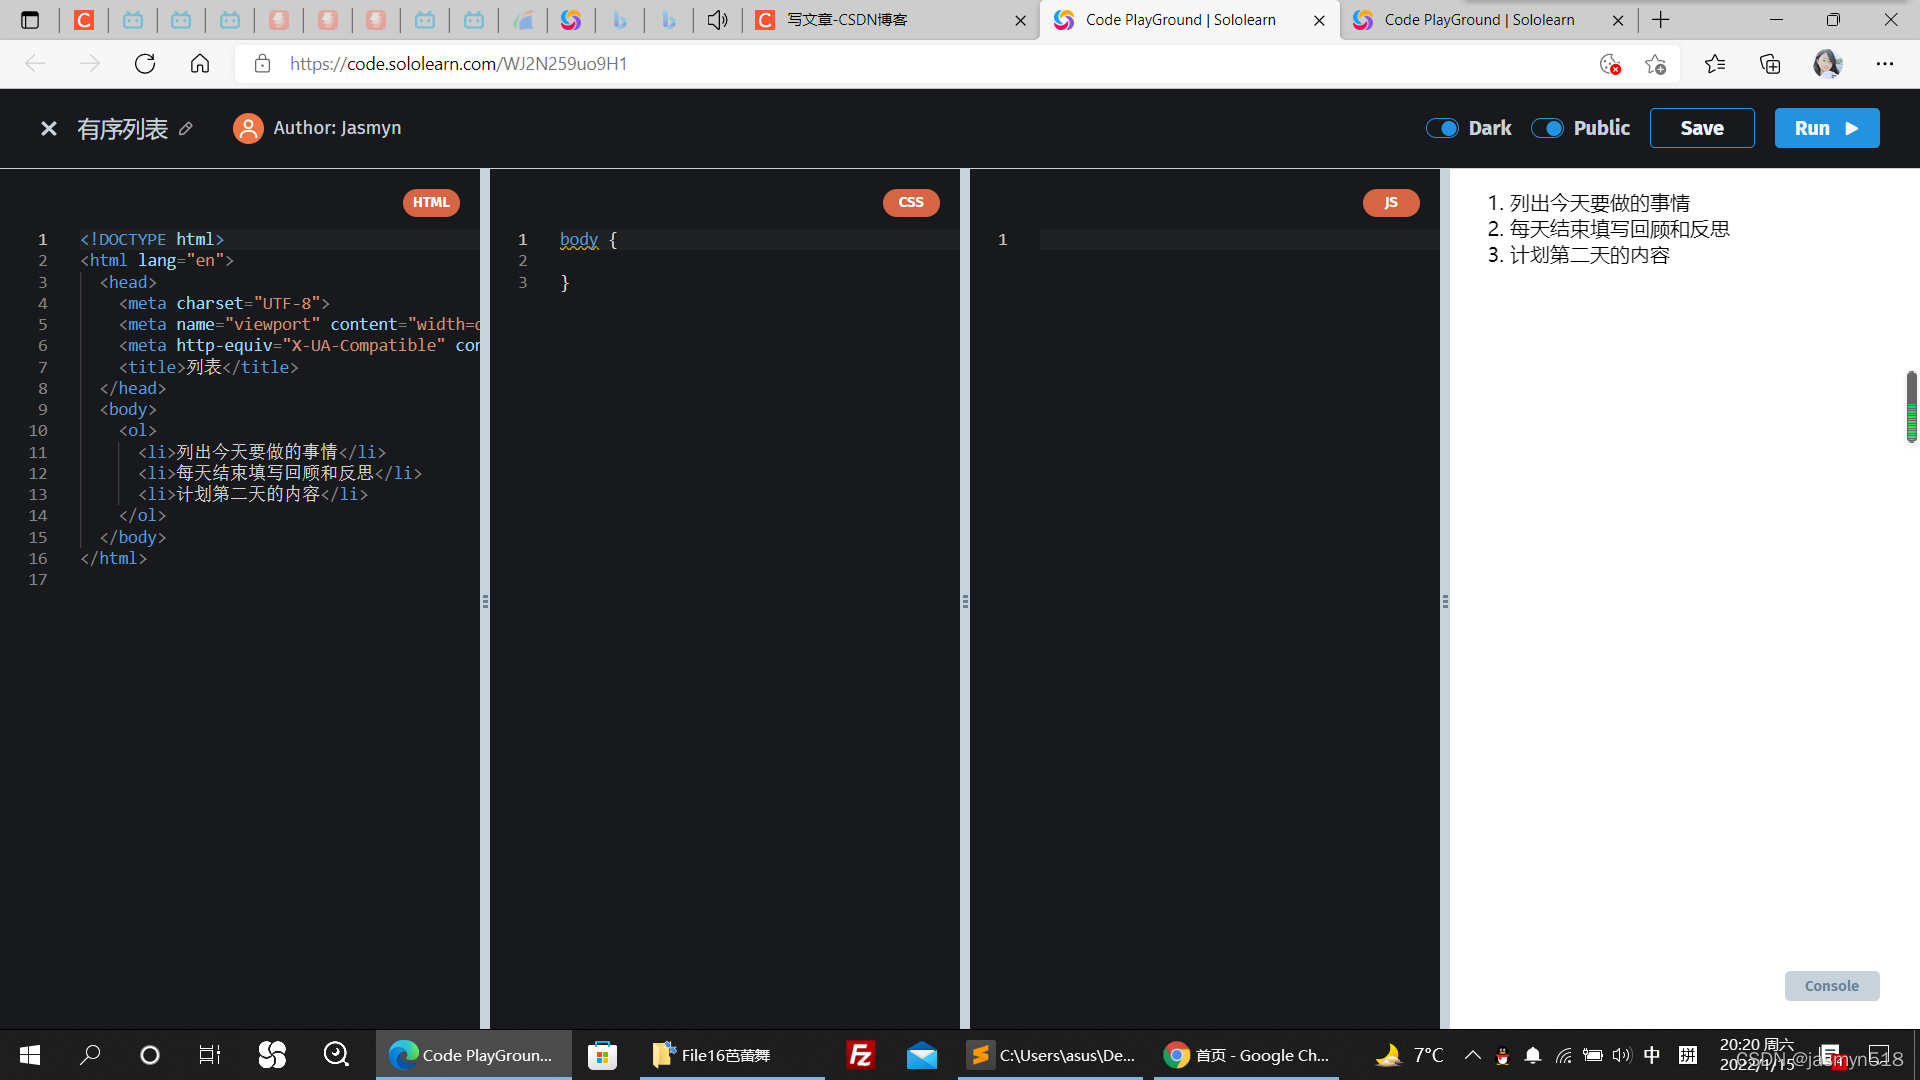
Task: Open the browser Settings and more menu
Action: [x=1885, y=64]
